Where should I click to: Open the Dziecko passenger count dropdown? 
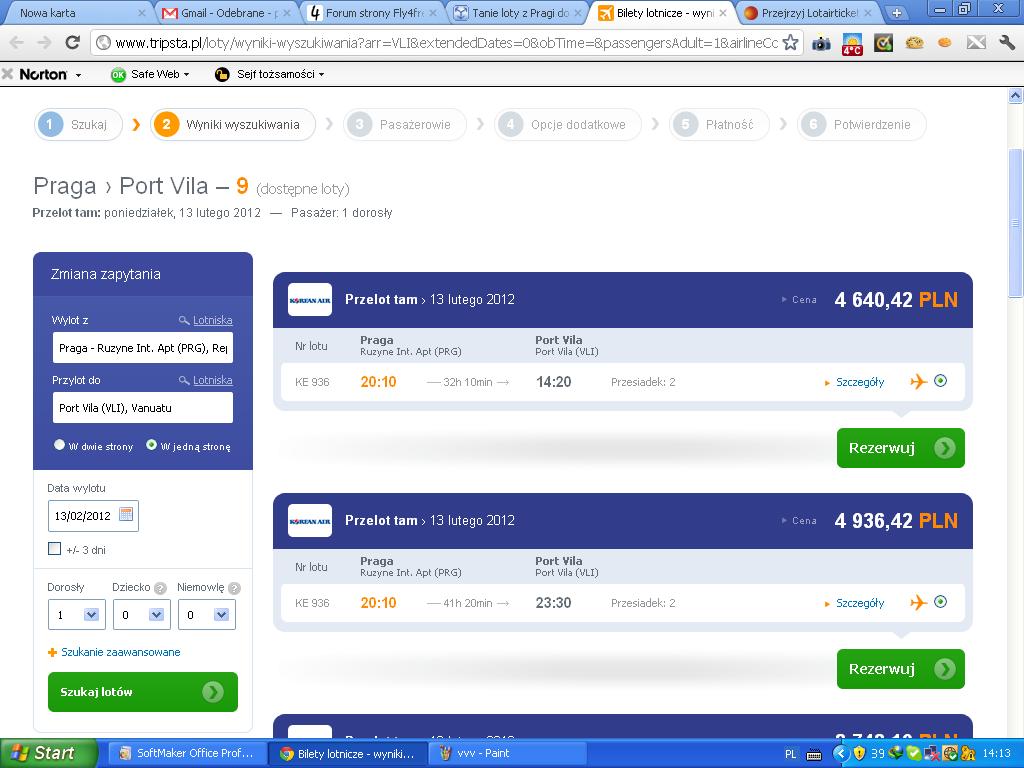coord(142,615)
